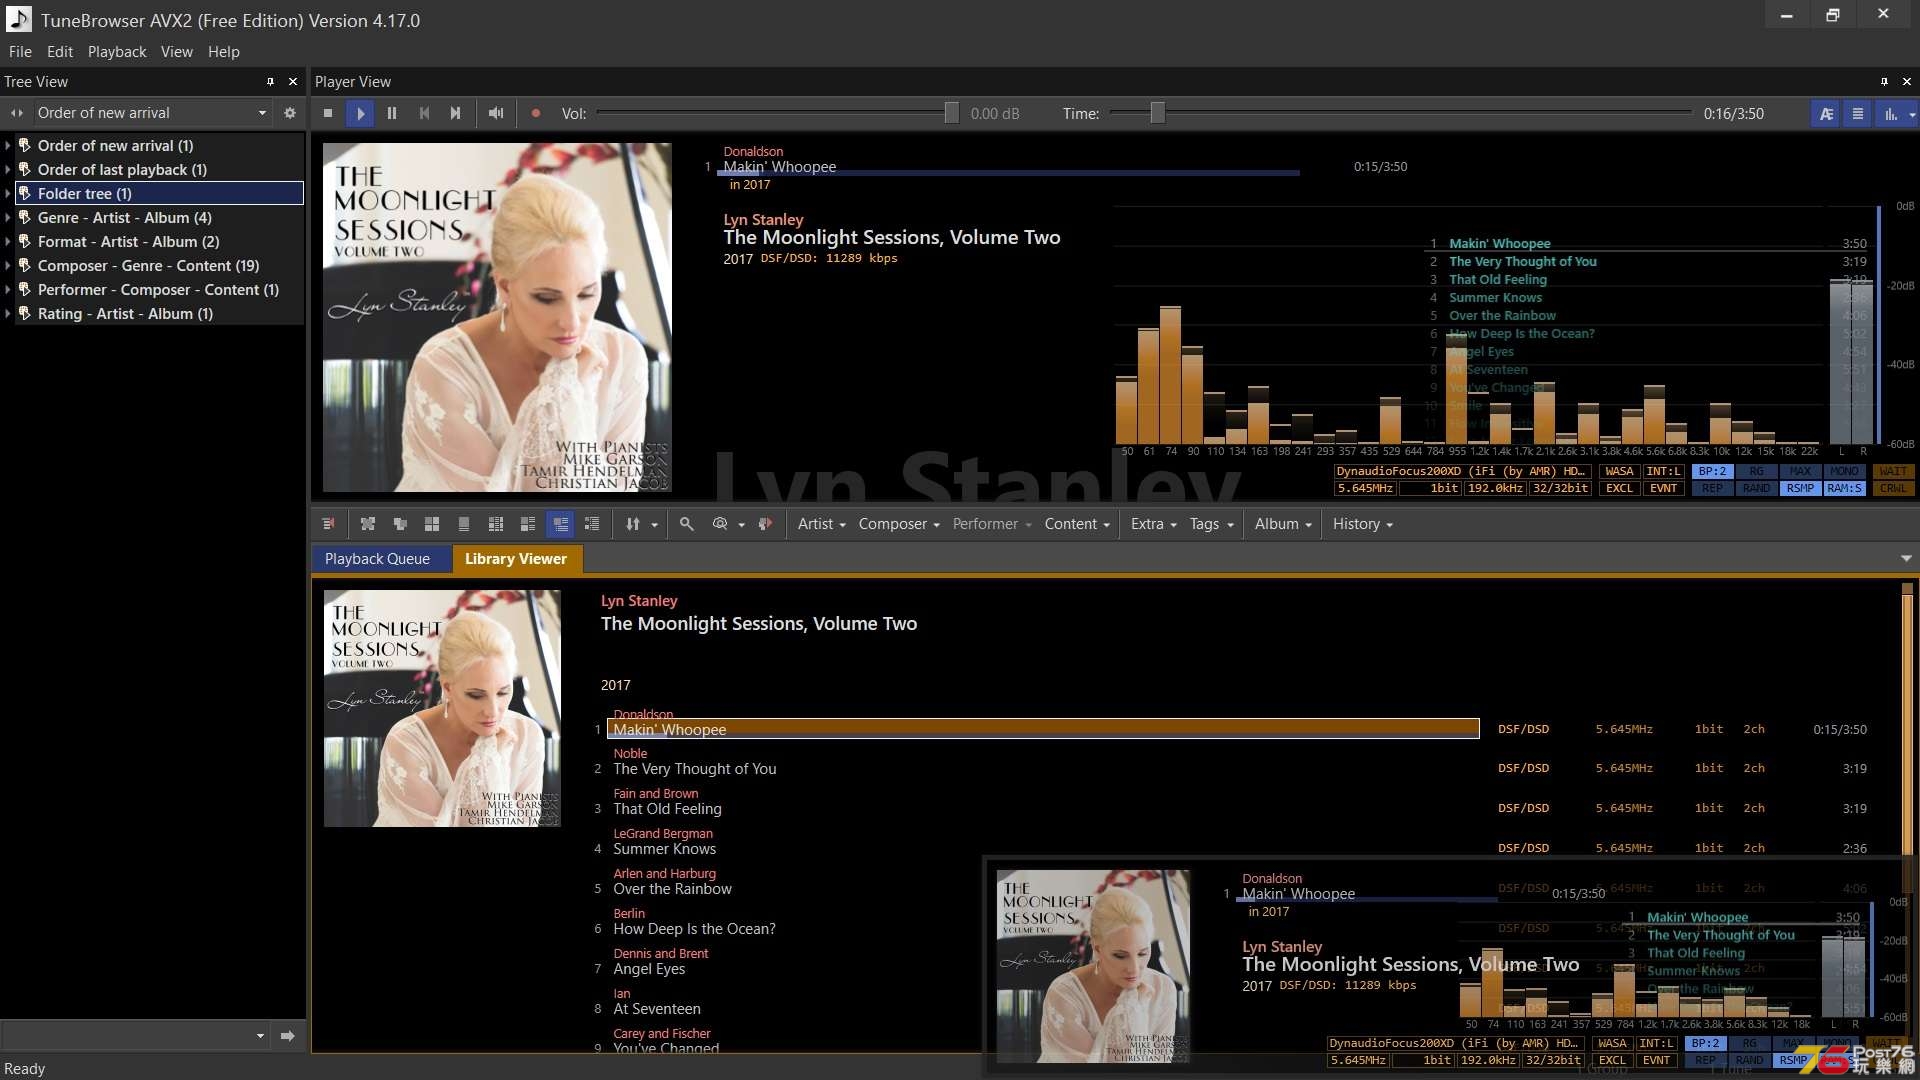
Task: Click the highlighted album list view icon
Action: [x=560, y=524]
